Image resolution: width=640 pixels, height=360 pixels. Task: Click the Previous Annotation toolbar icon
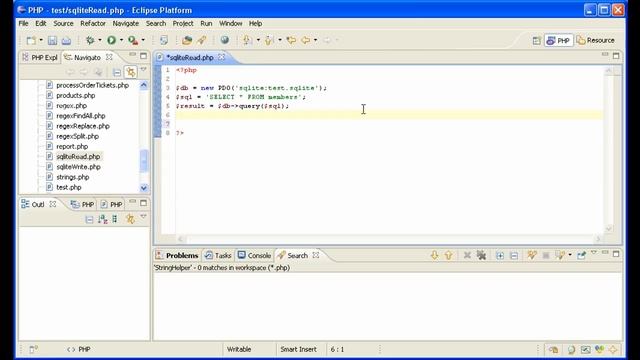point(269,40)
